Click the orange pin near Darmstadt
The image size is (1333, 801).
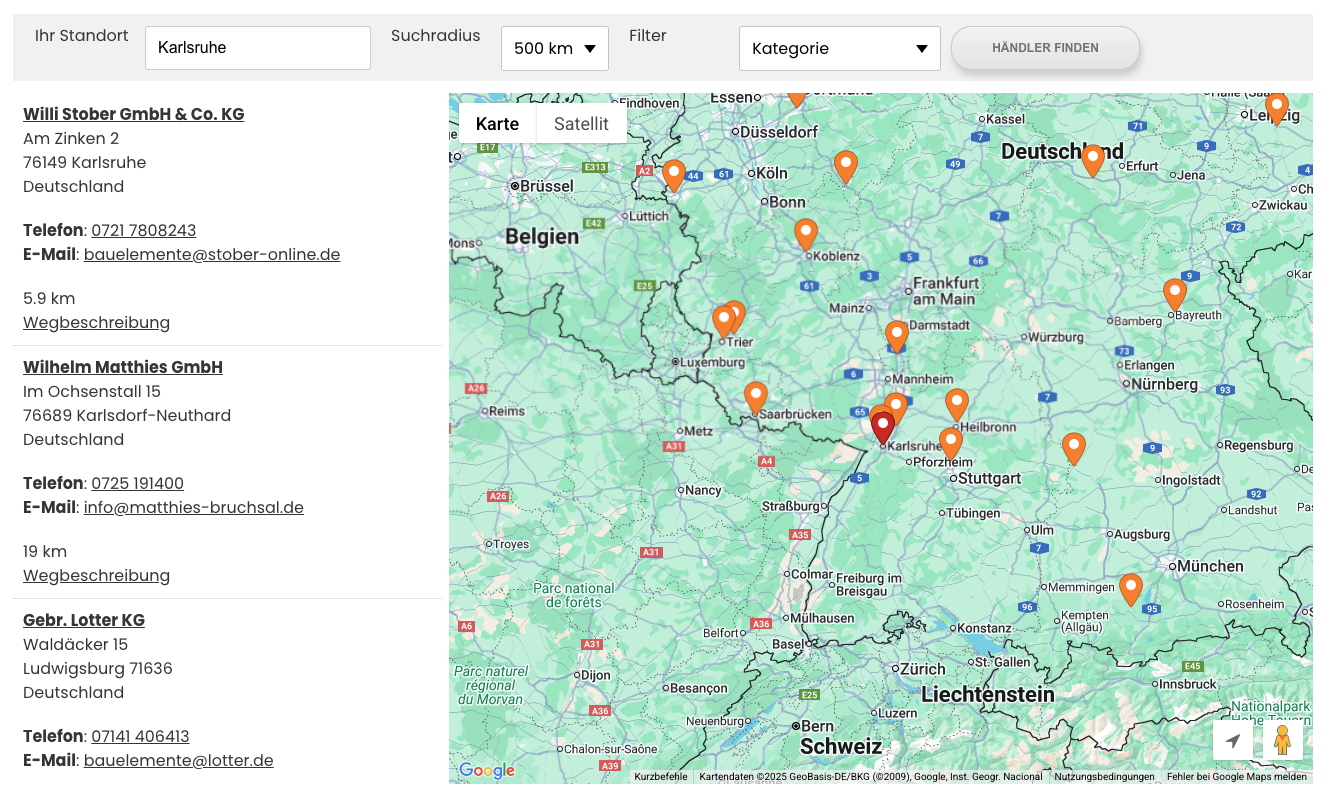[897, 336]
